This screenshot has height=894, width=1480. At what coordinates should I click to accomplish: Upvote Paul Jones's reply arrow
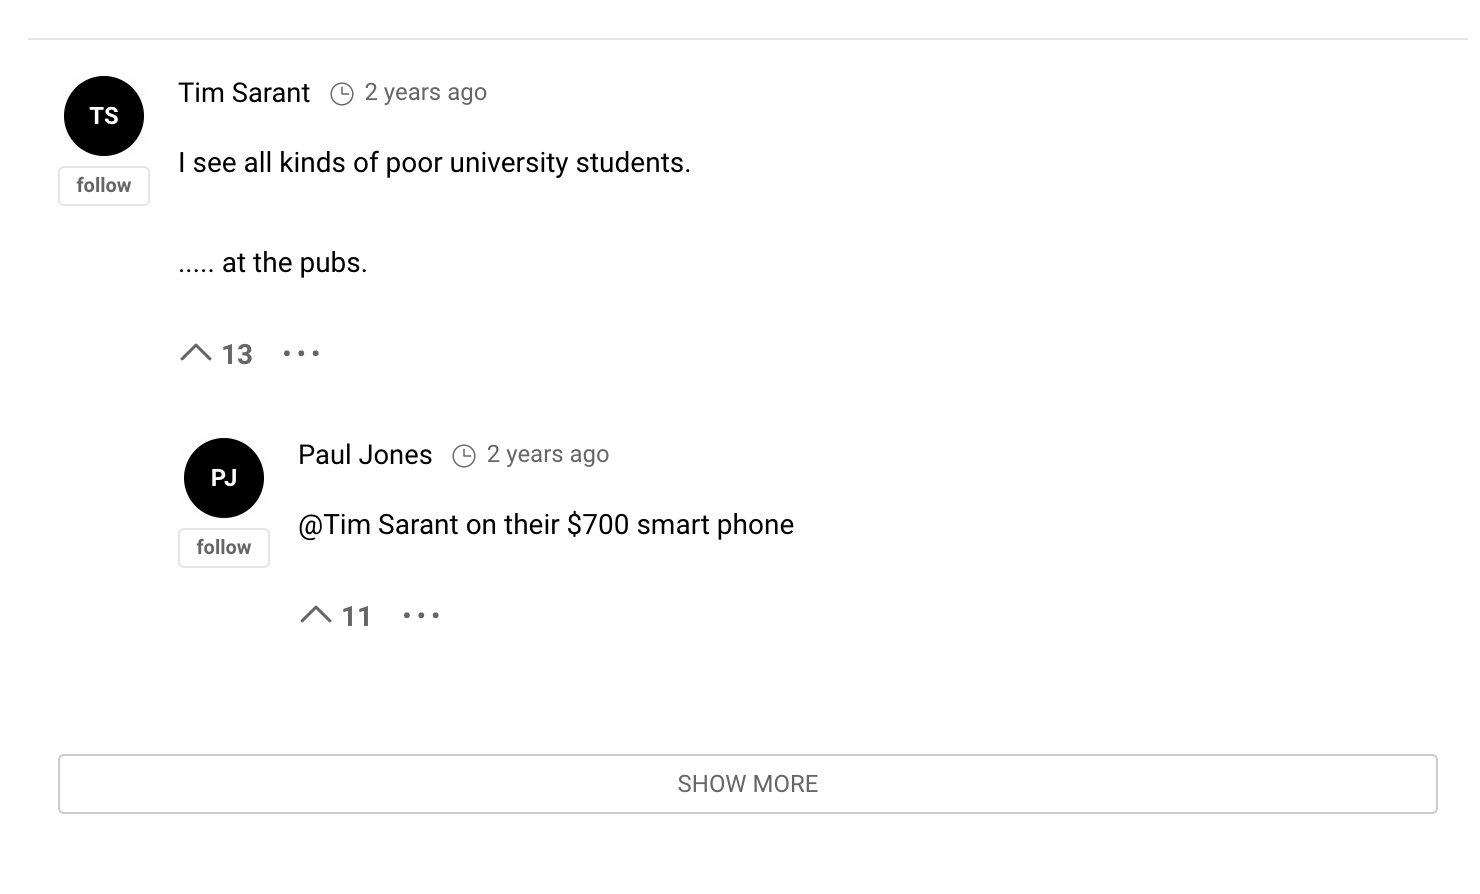[316, 615]
